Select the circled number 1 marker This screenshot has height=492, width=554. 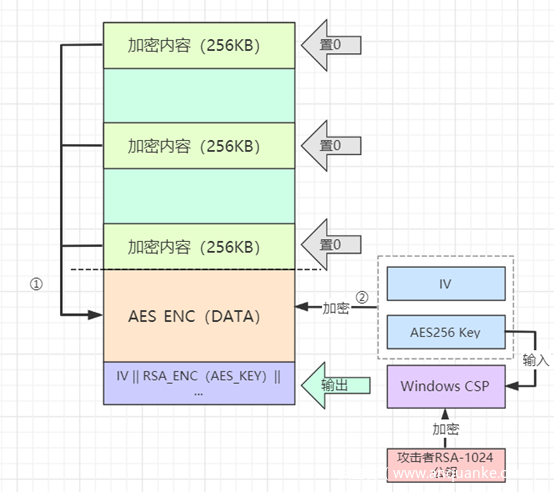(x=36, y=284)
